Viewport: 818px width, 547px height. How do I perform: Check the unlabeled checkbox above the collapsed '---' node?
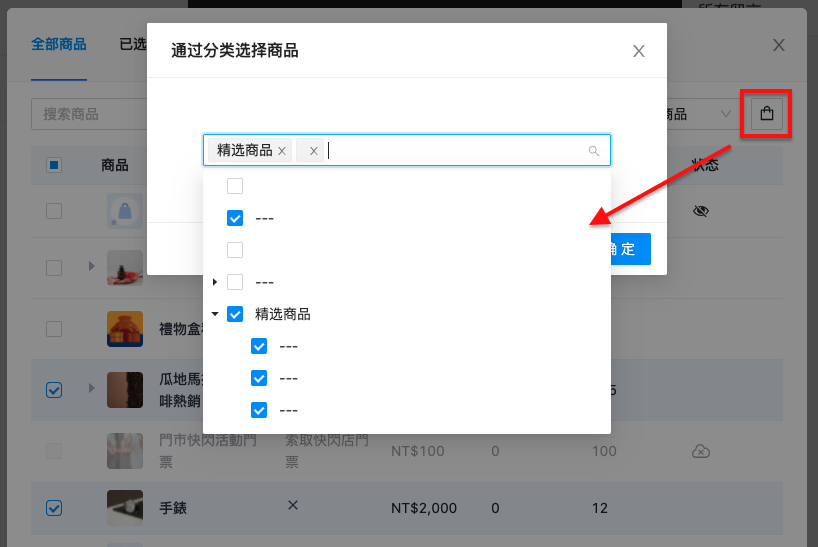(x=235, y=250)
